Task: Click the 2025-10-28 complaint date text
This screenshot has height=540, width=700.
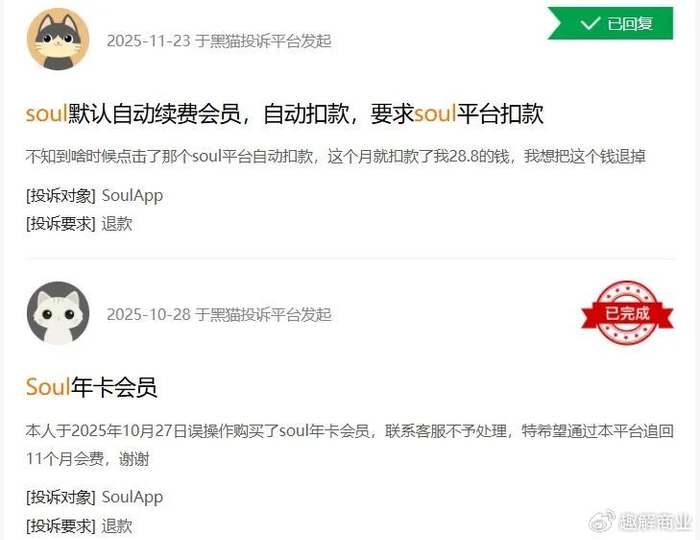Action: click(x=149, y=315)
